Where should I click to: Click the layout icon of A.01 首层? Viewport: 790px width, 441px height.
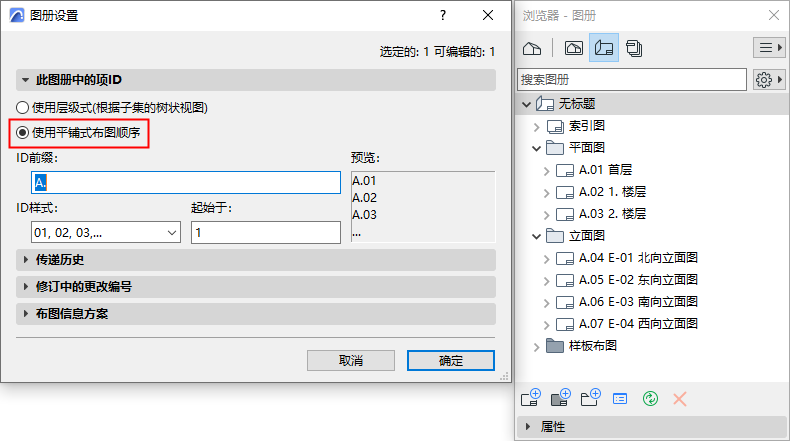[x=565, y=170]
